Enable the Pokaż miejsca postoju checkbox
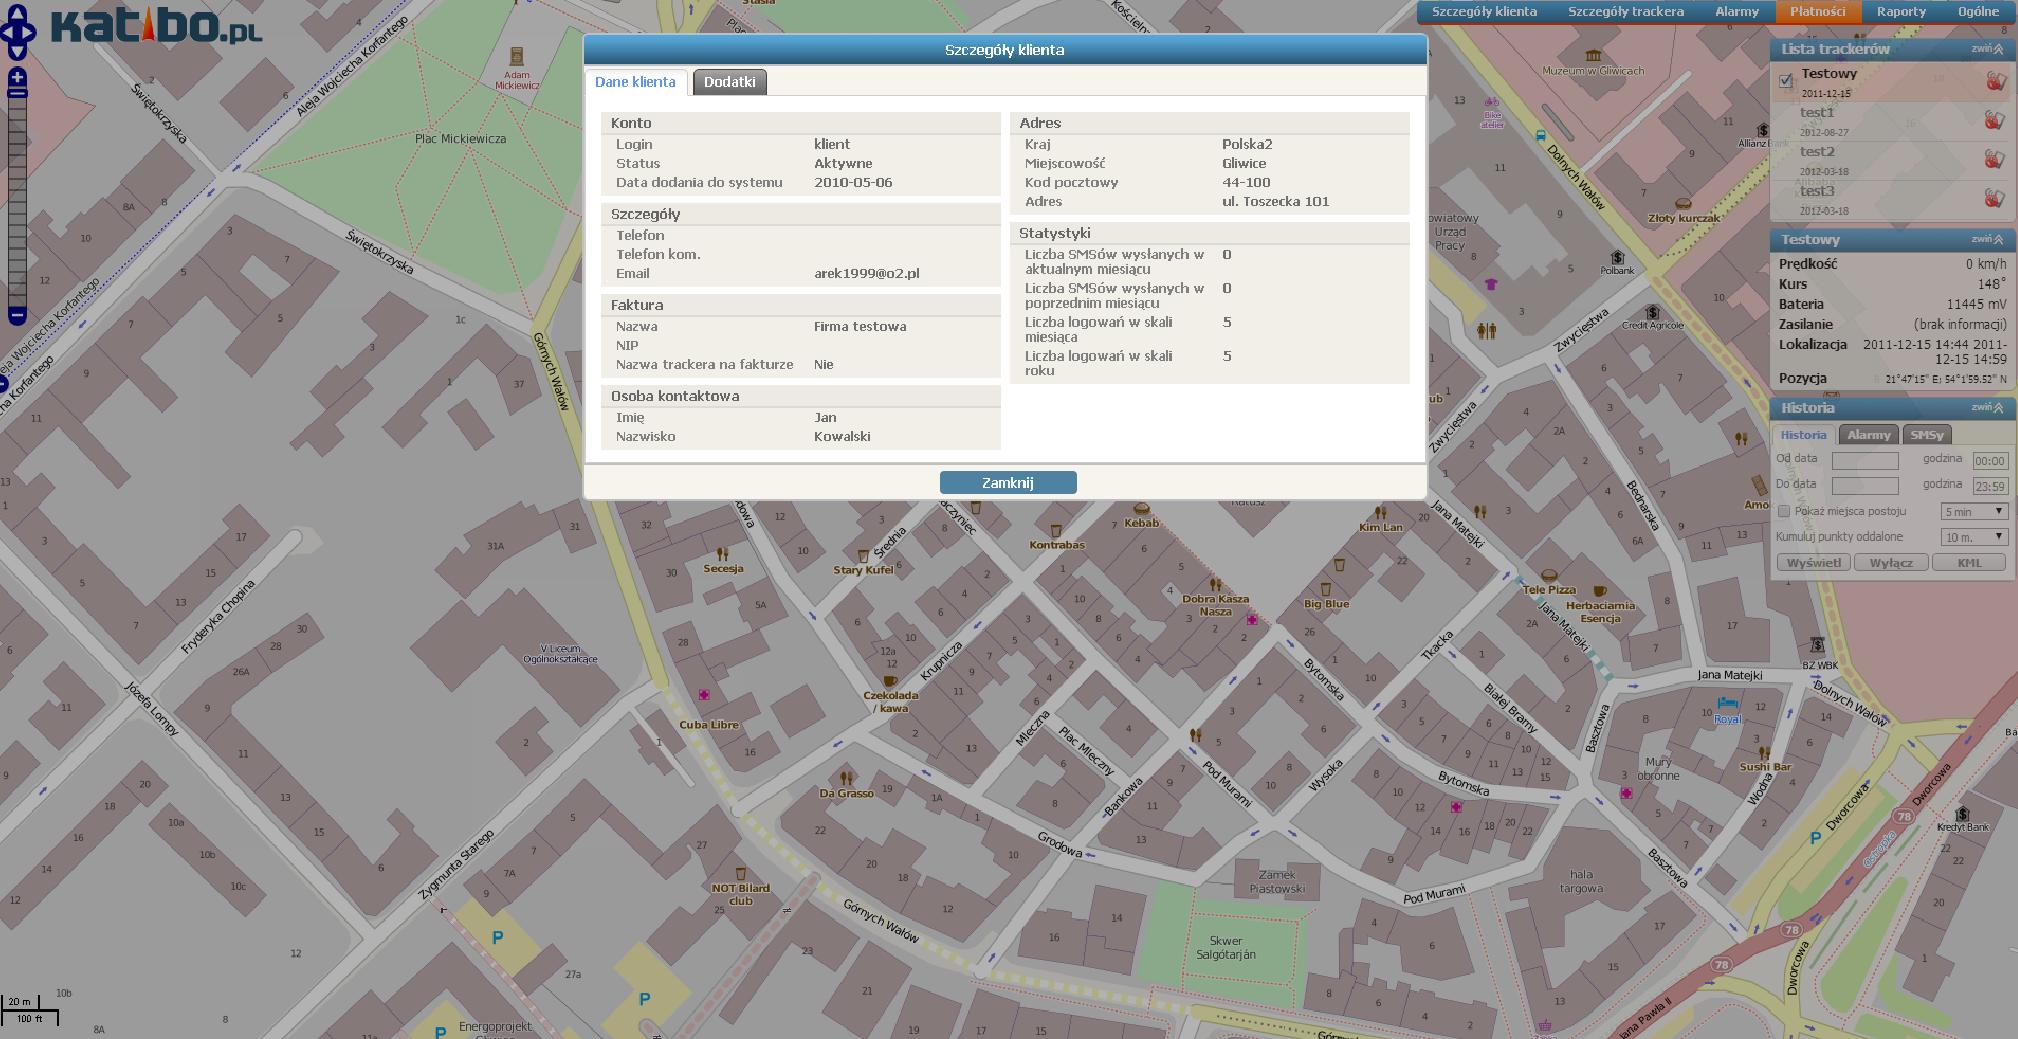 (1783, 511)
